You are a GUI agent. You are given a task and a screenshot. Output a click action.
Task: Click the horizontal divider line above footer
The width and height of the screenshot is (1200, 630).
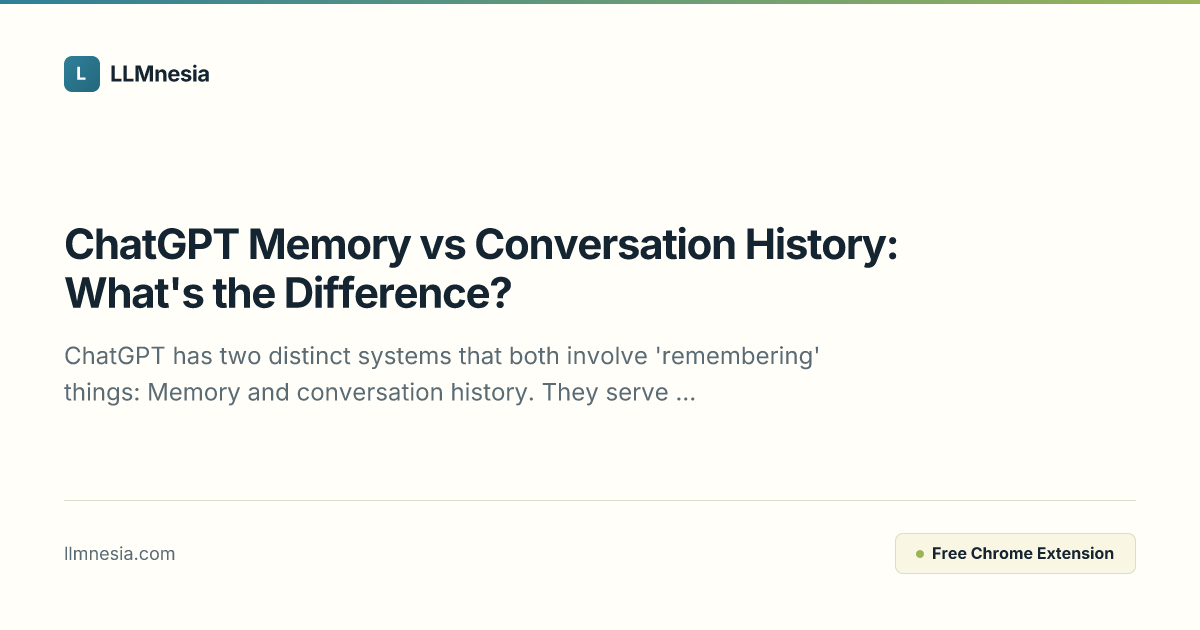600,500
